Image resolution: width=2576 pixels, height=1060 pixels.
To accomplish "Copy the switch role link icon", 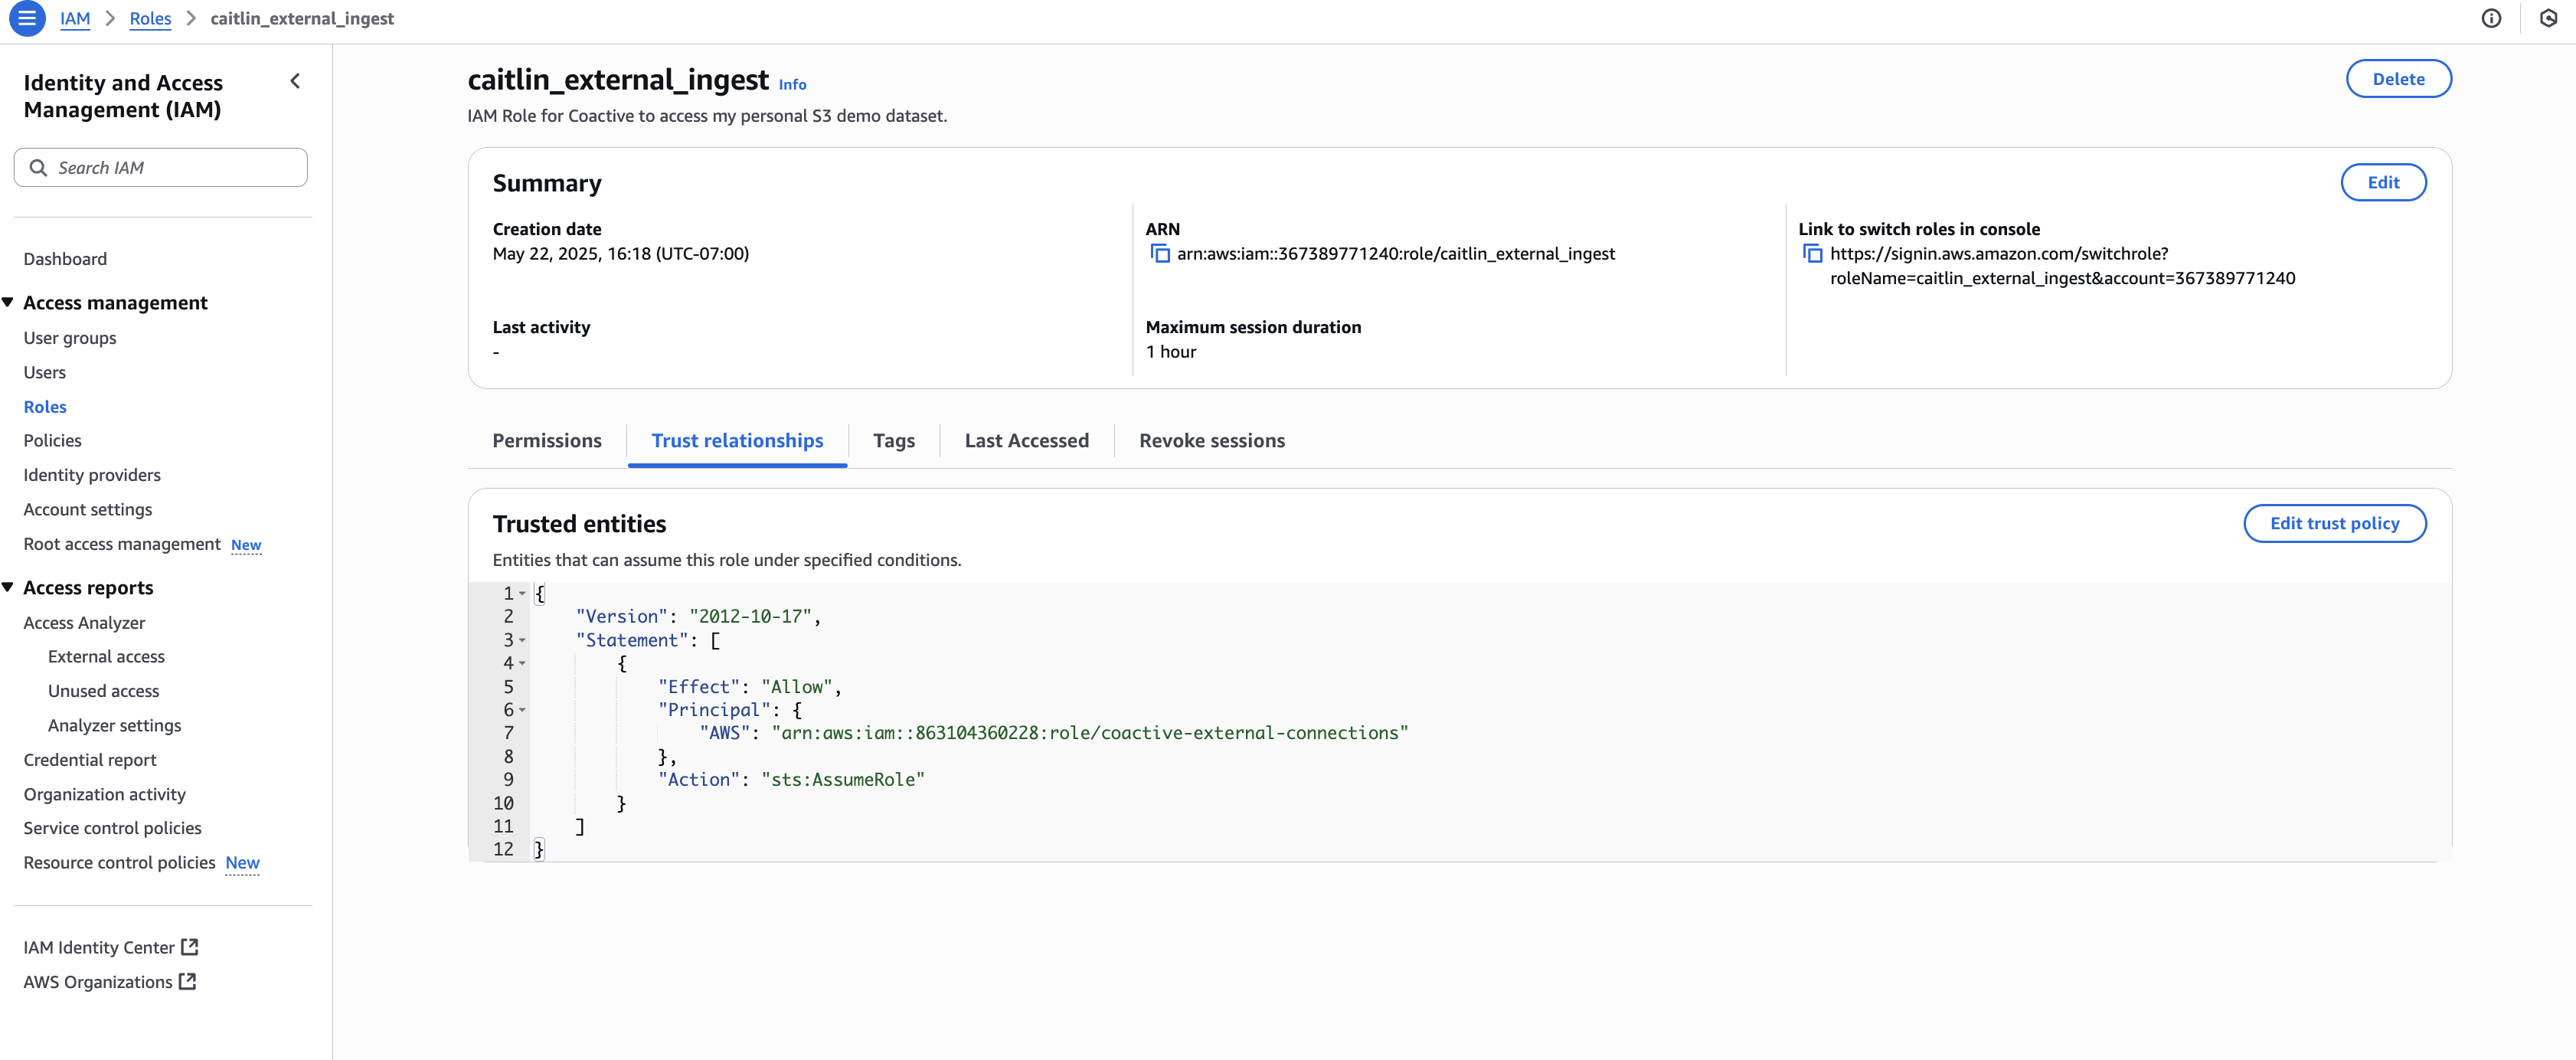I will (x=1812, y=254).
